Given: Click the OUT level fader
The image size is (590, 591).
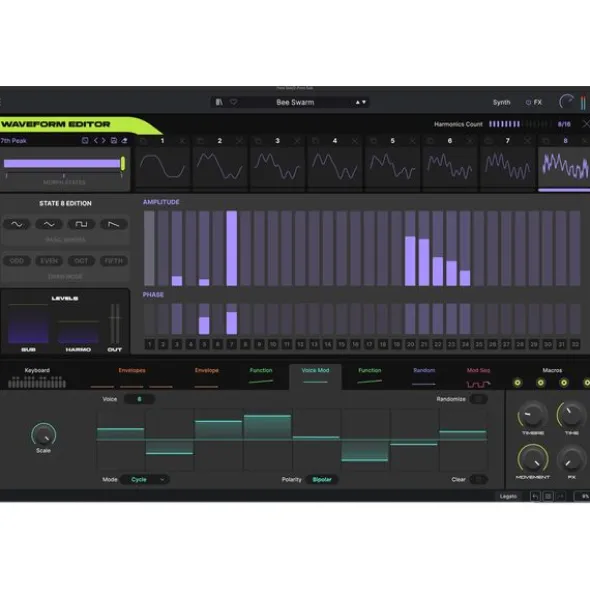Looking at the screenshot, I should pos(115,324).
